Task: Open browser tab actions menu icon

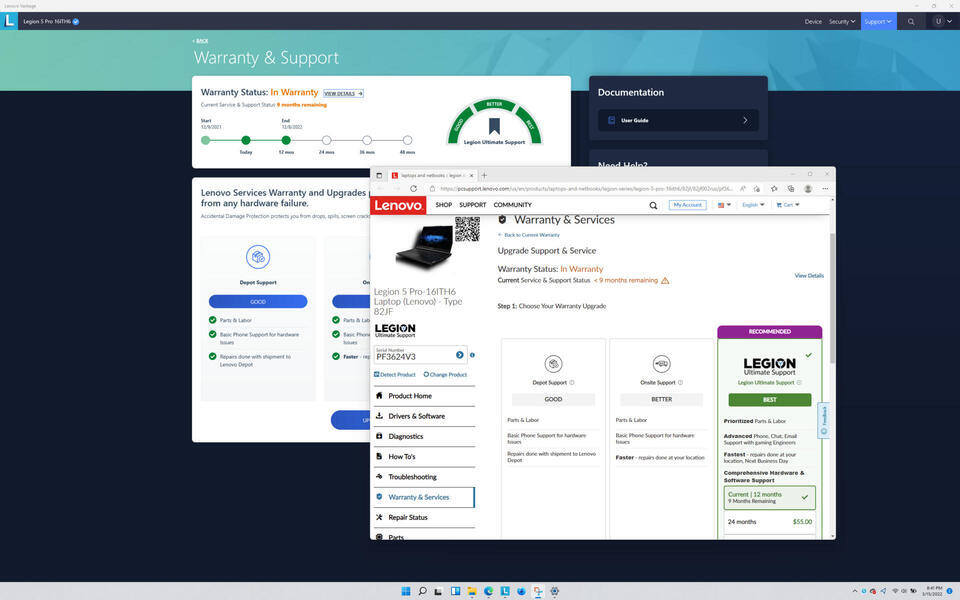Action: (379, 176)
